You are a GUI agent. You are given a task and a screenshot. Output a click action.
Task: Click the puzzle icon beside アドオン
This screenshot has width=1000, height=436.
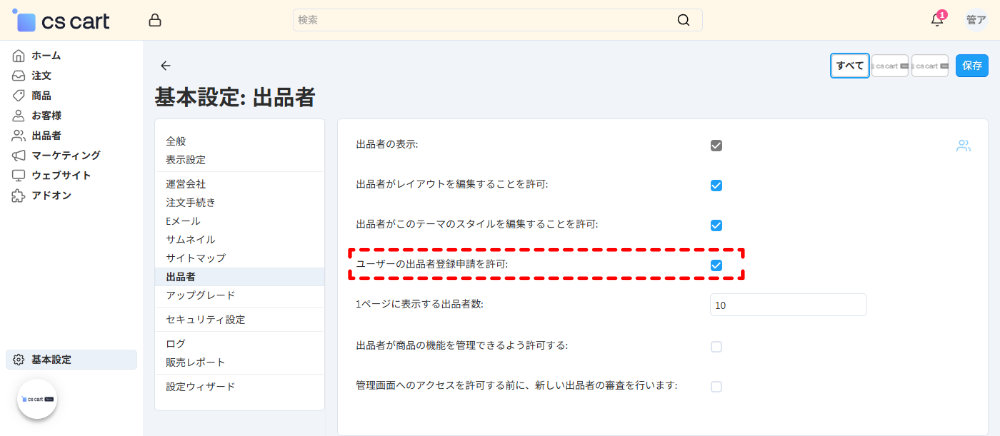point(18,196)
